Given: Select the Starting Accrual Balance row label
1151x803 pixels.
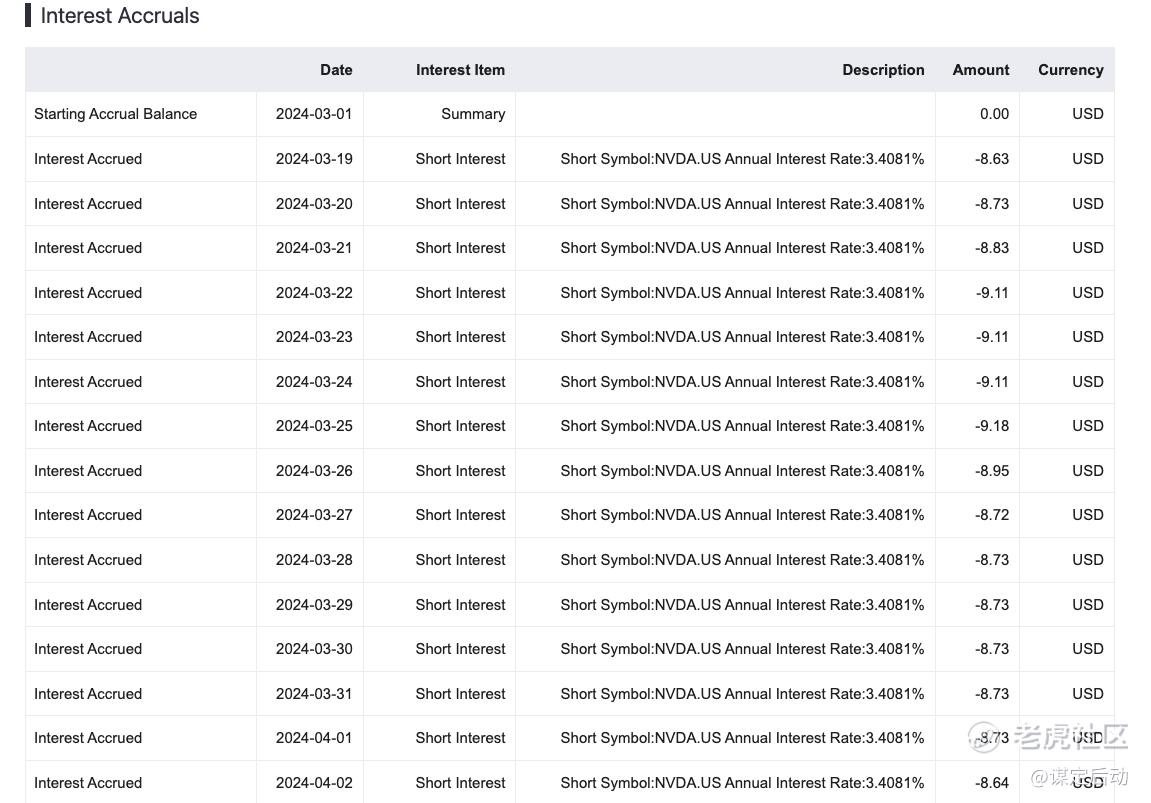Looking at the screenshot, I should point(115,114).
